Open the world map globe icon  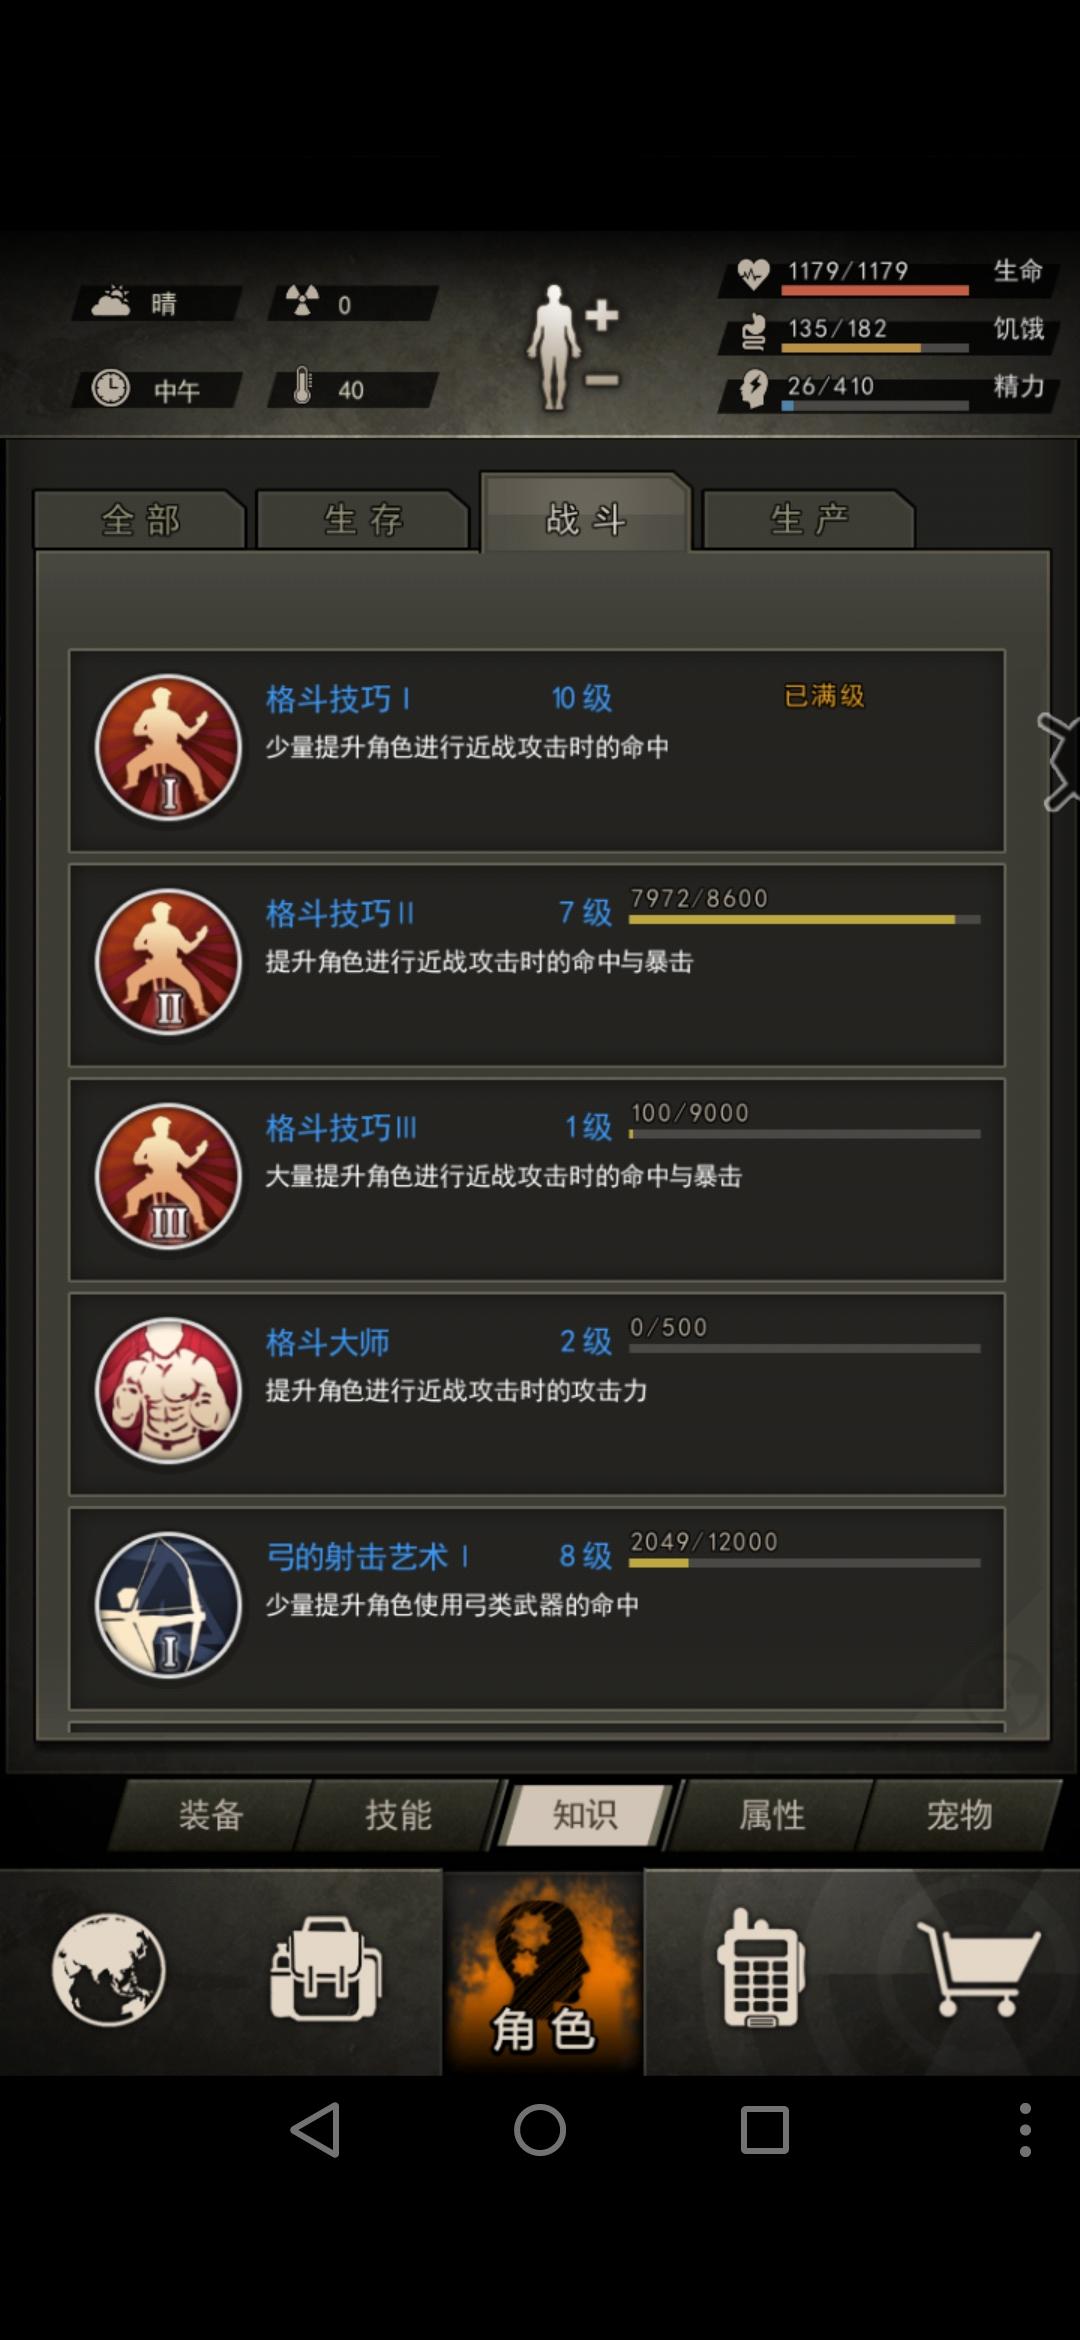coord(108,1969)
